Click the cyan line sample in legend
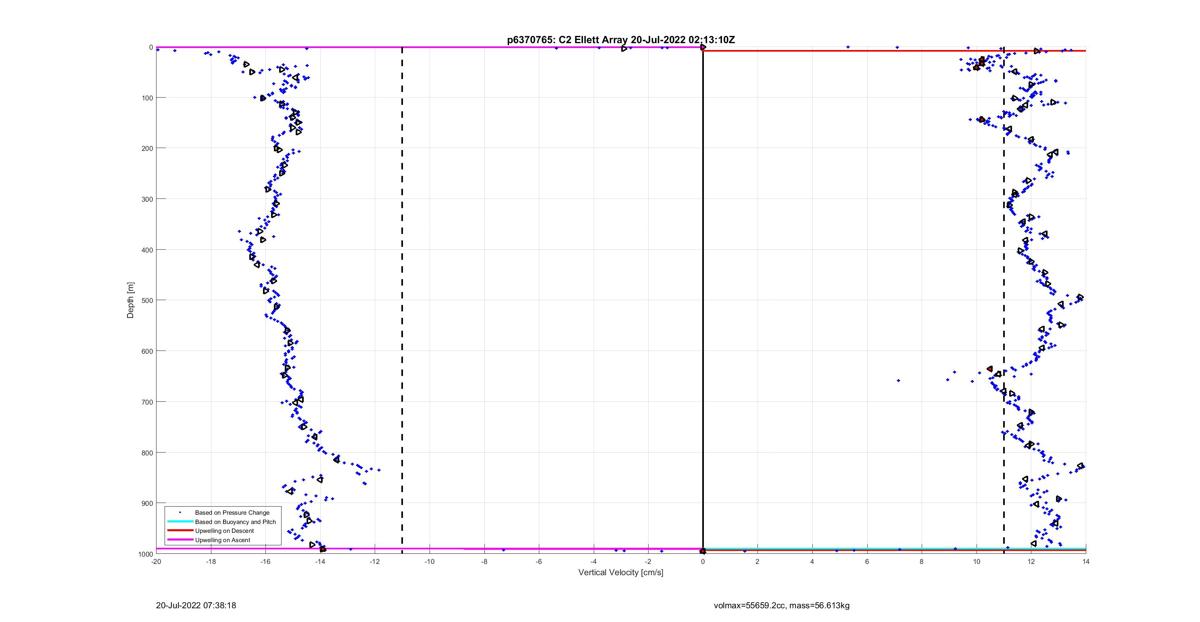 click(x=180, y=521)
